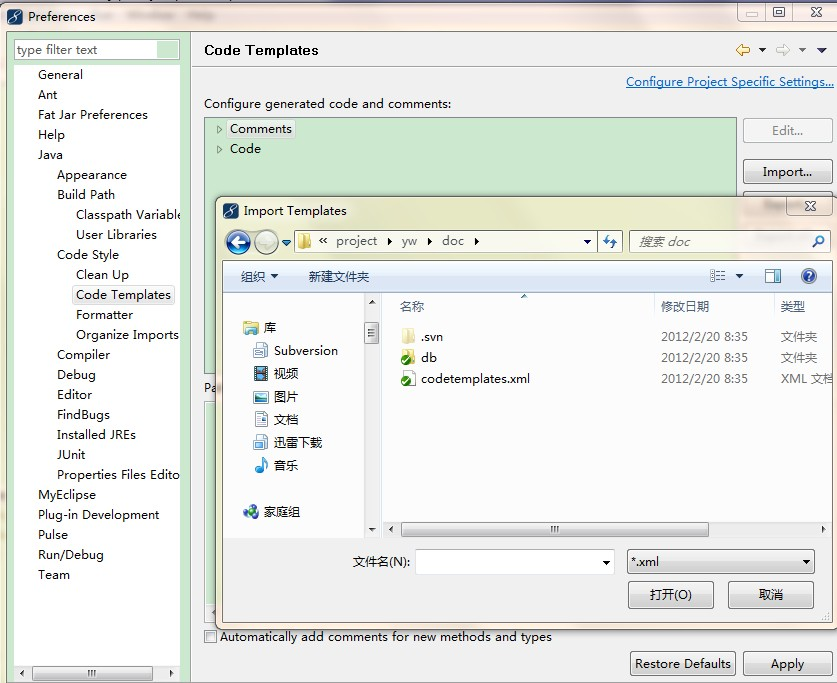Open the filename history dropdown
The height and width of the screenshot is (683, 837).
tap(606, 562)
